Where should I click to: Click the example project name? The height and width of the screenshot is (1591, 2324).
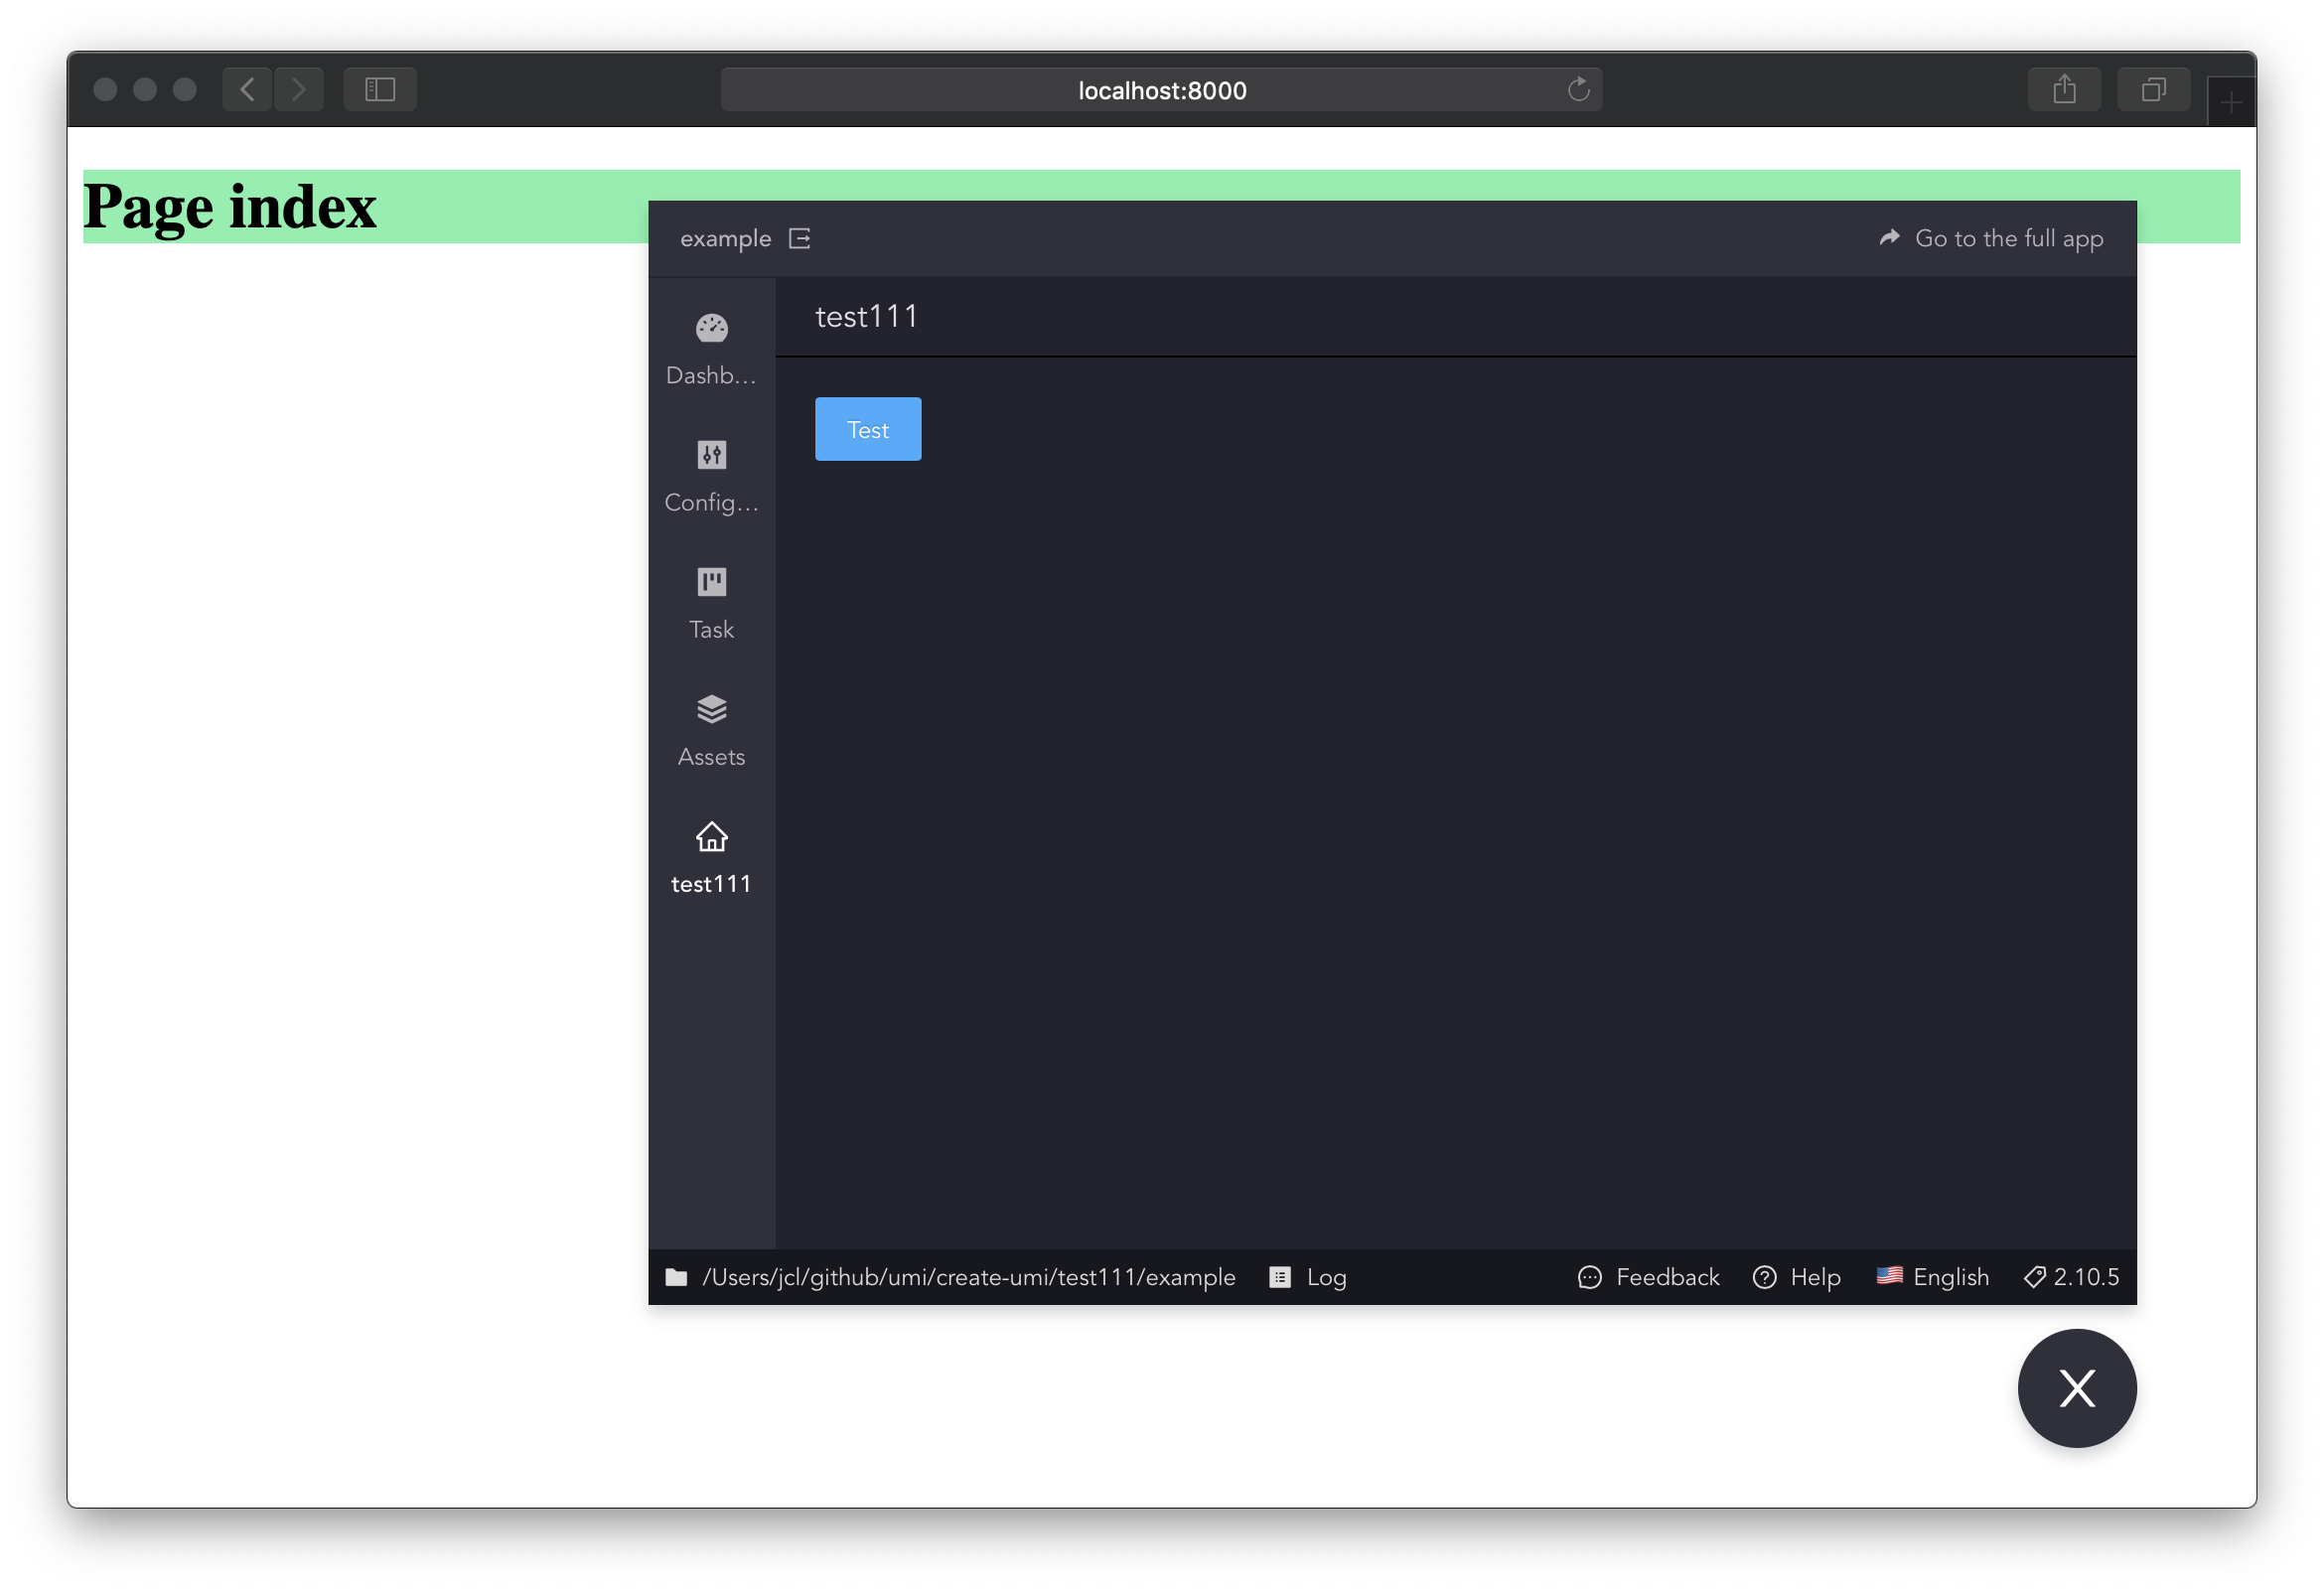click(726, 238)
